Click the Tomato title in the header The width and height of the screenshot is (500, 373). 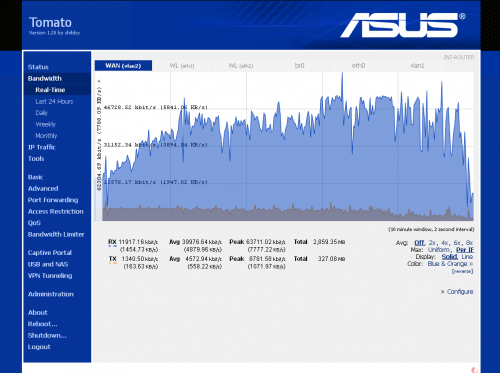point(50,22)
